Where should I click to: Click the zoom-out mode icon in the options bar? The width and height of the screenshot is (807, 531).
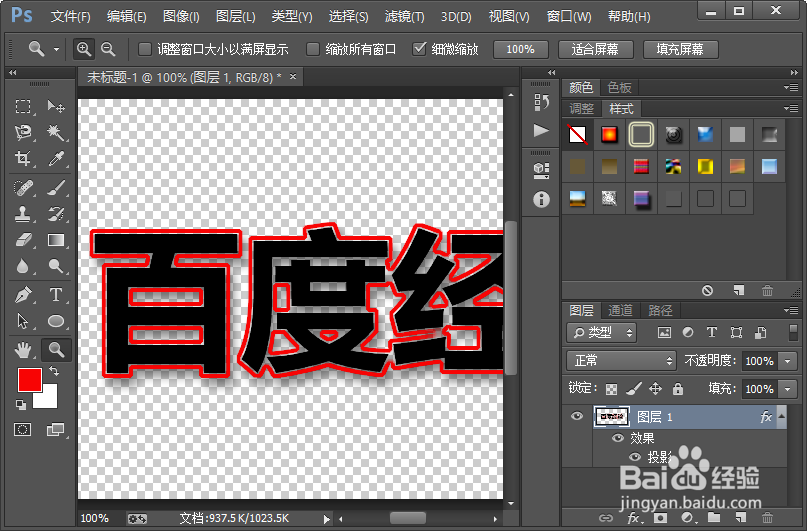point(108,49)
